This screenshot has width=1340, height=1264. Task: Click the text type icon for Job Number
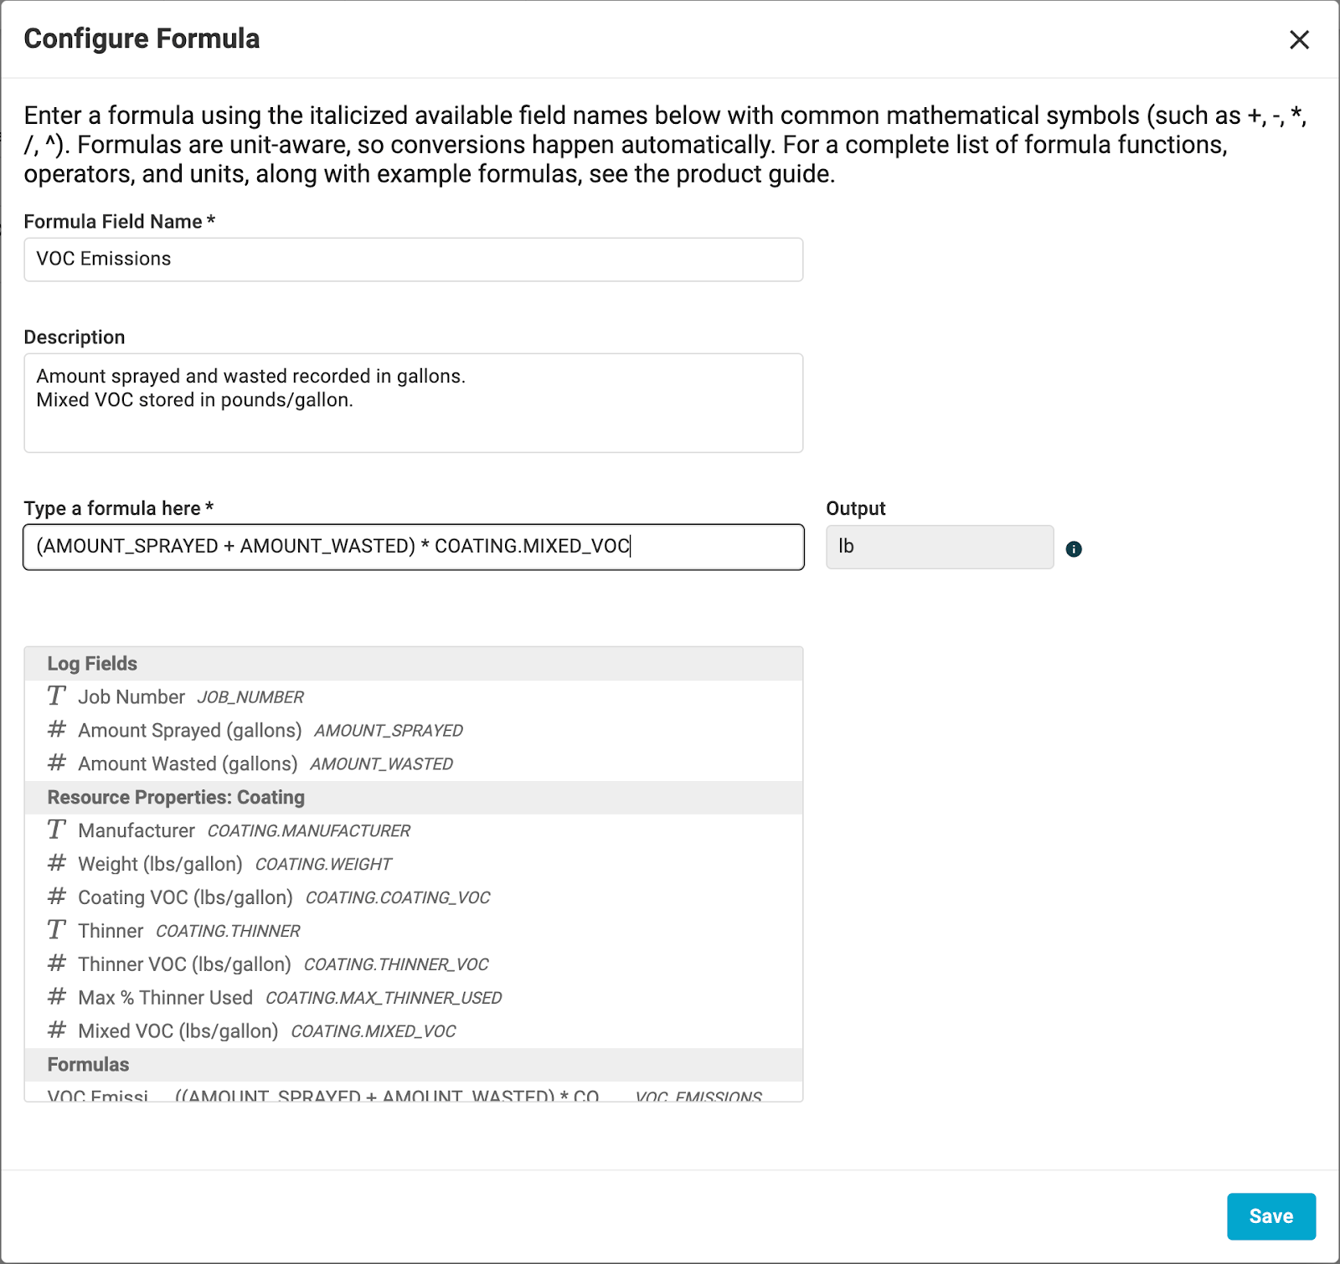57,696
